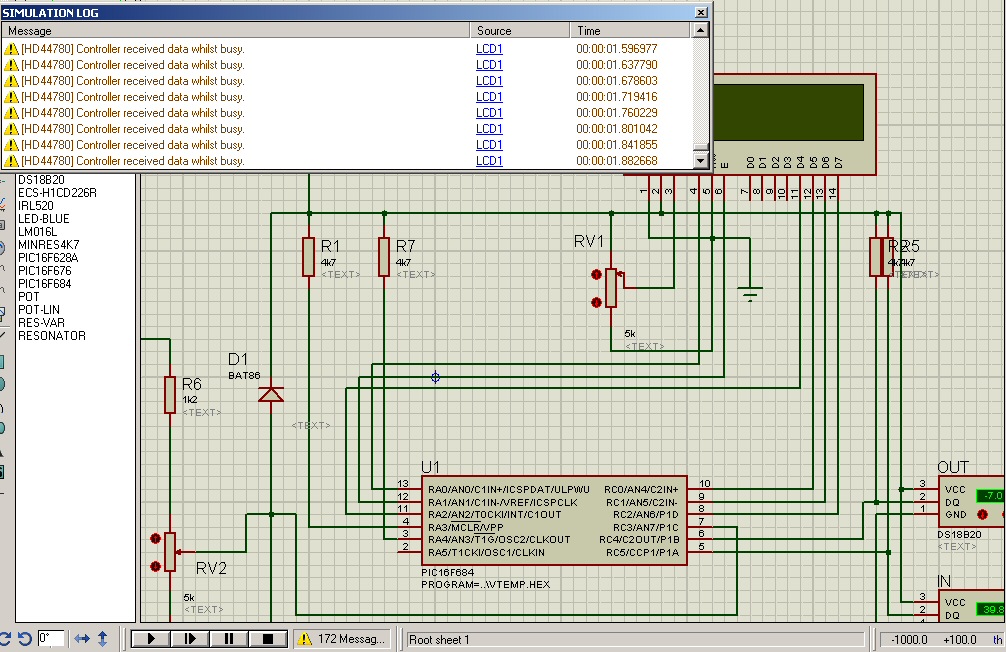The height and width of the screenshot is (652, 1006).
Task: Click the first LCD1 source link
Action: [489, 48]
